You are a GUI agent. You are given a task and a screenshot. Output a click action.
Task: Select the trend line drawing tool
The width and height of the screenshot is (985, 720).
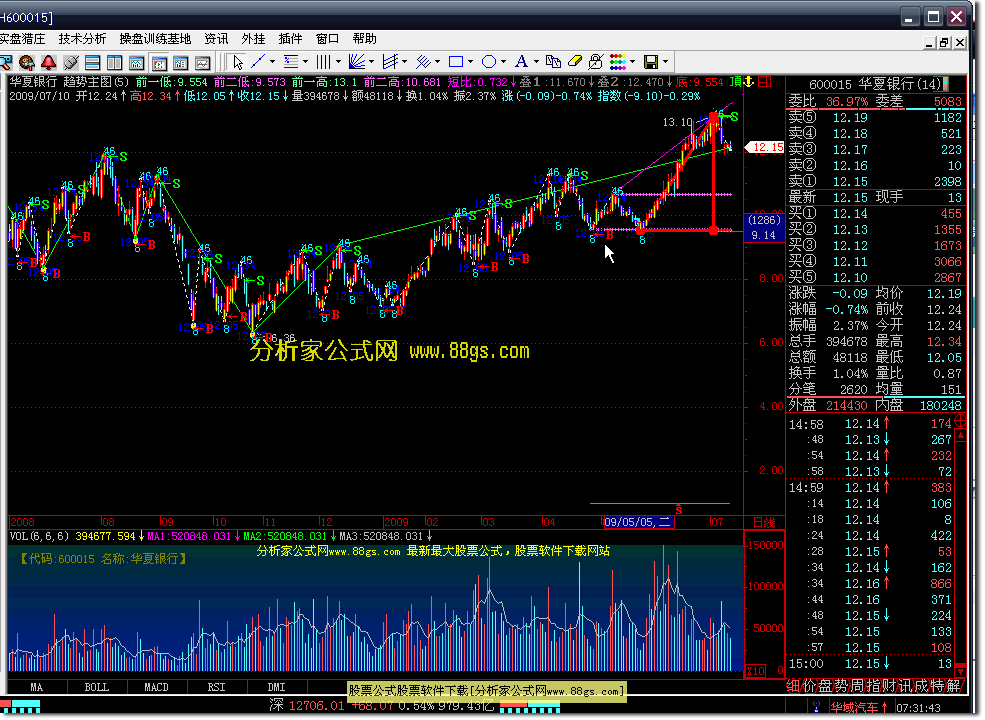[x=258, y=62]
